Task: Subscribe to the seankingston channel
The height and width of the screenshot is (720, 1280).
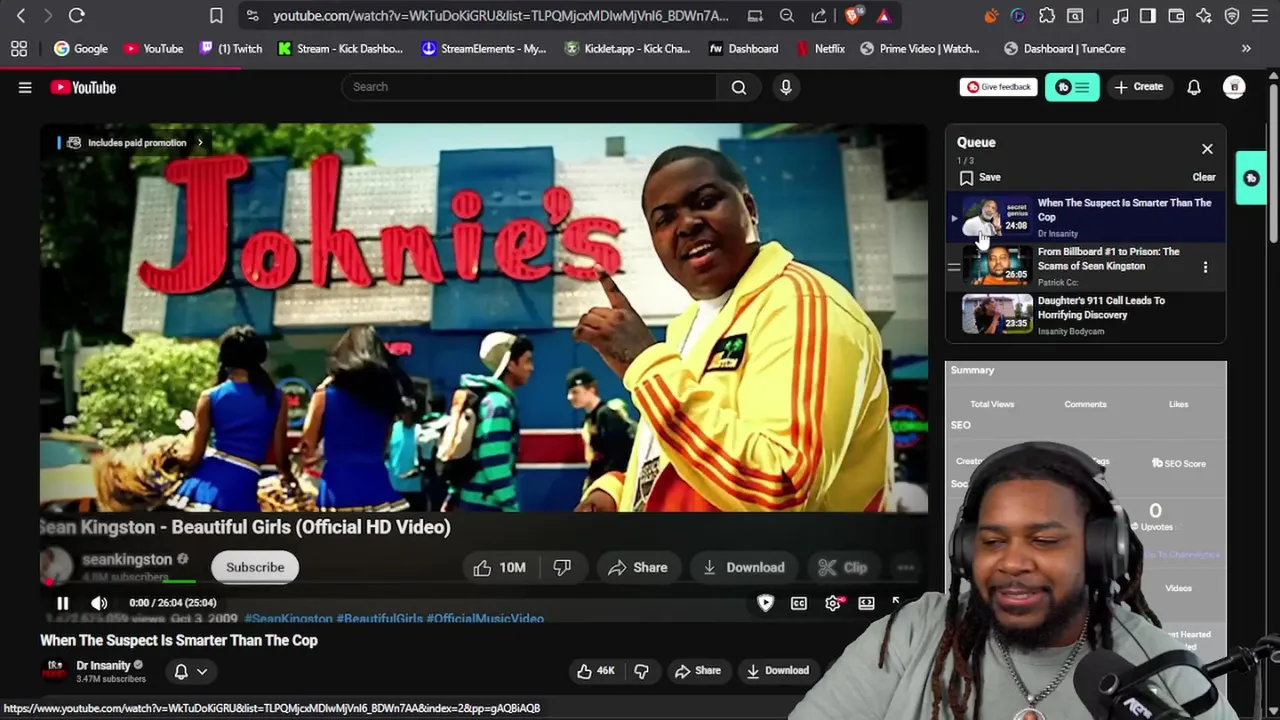Action: click(255, 567)
